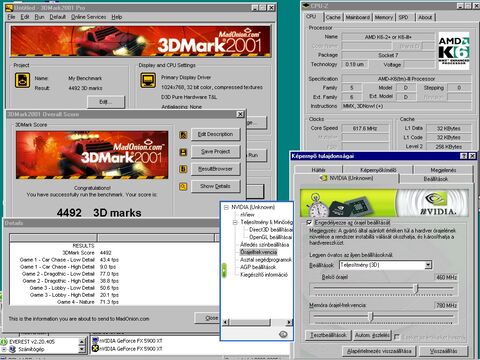Click the round icon at the bottom of the NVIDIA menu panel
Viewport: 480px width, 360px height.
click(283, 334)
